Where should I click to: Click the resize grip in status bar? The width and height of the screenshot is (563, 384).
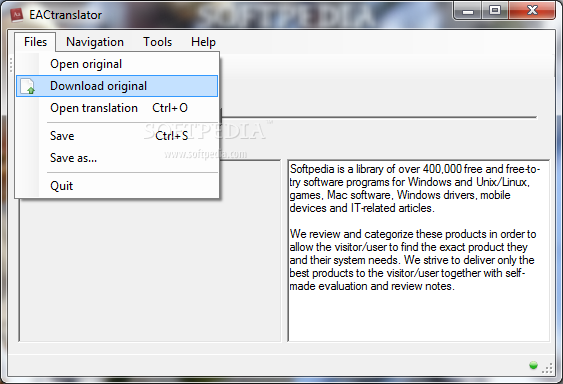(x=548, y=368)
